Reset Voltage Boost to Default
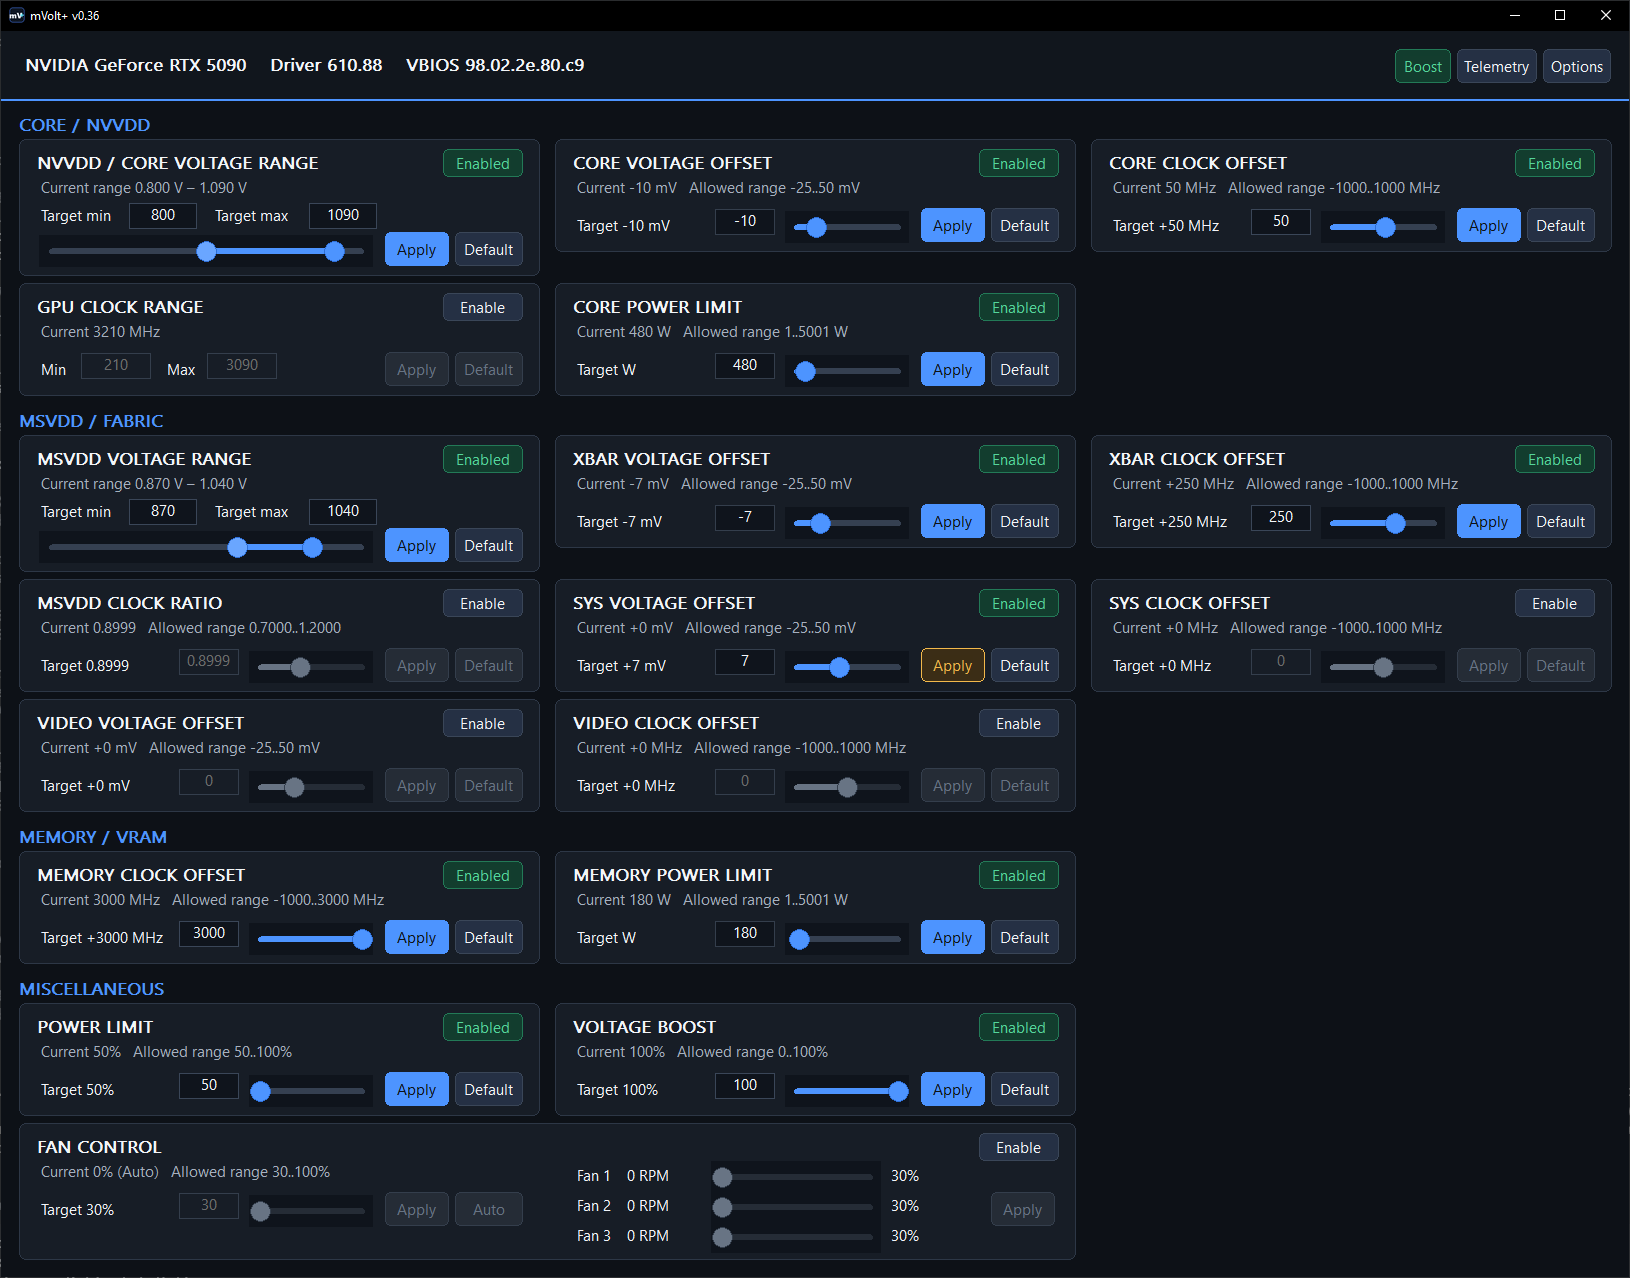The image size is (1630, 1278). pos(1024,1090)
